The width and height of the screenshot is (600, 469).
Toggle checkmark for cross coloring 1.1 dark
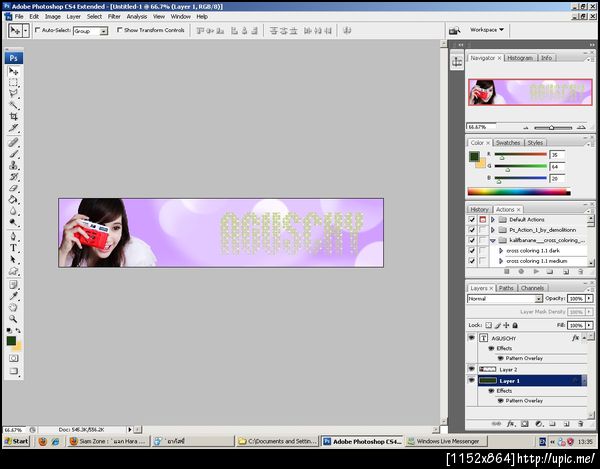coord(472,251)
